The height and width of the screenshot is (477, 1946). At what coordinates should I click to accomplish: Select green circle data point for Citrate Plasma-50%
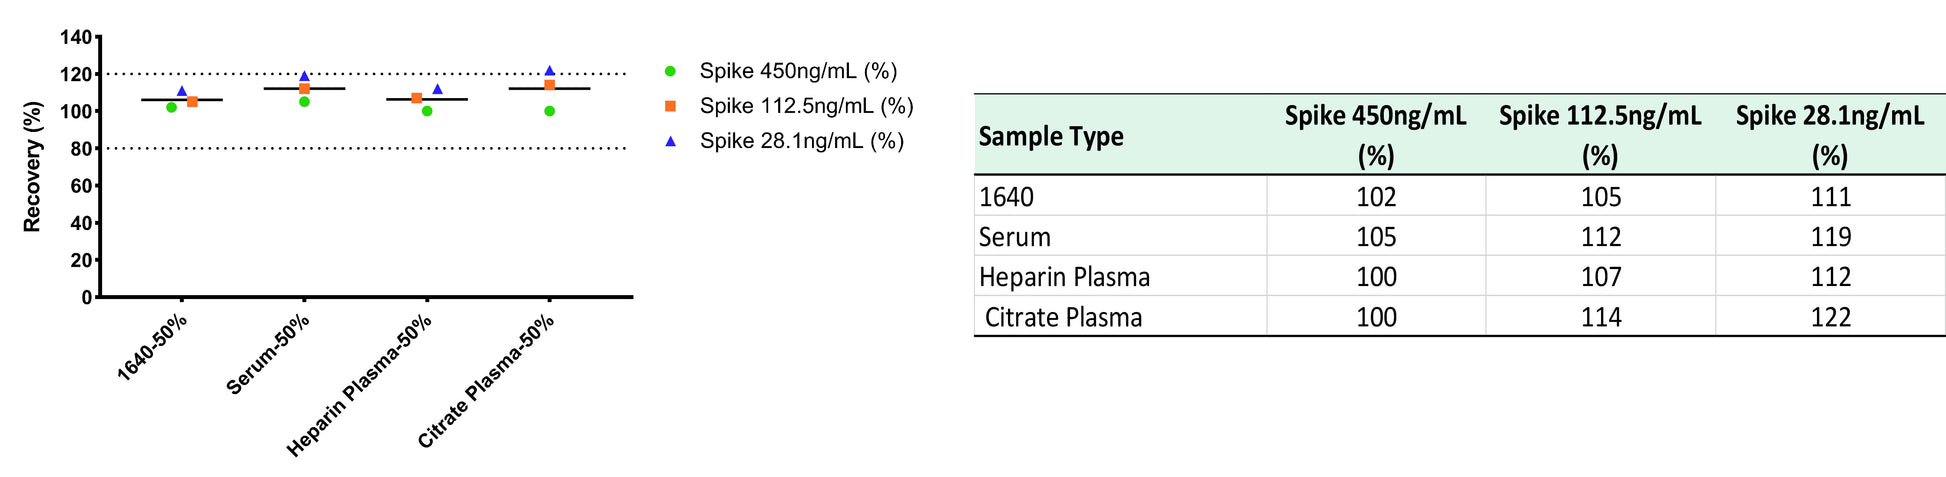pyautogui.click(x=549, y=111)
